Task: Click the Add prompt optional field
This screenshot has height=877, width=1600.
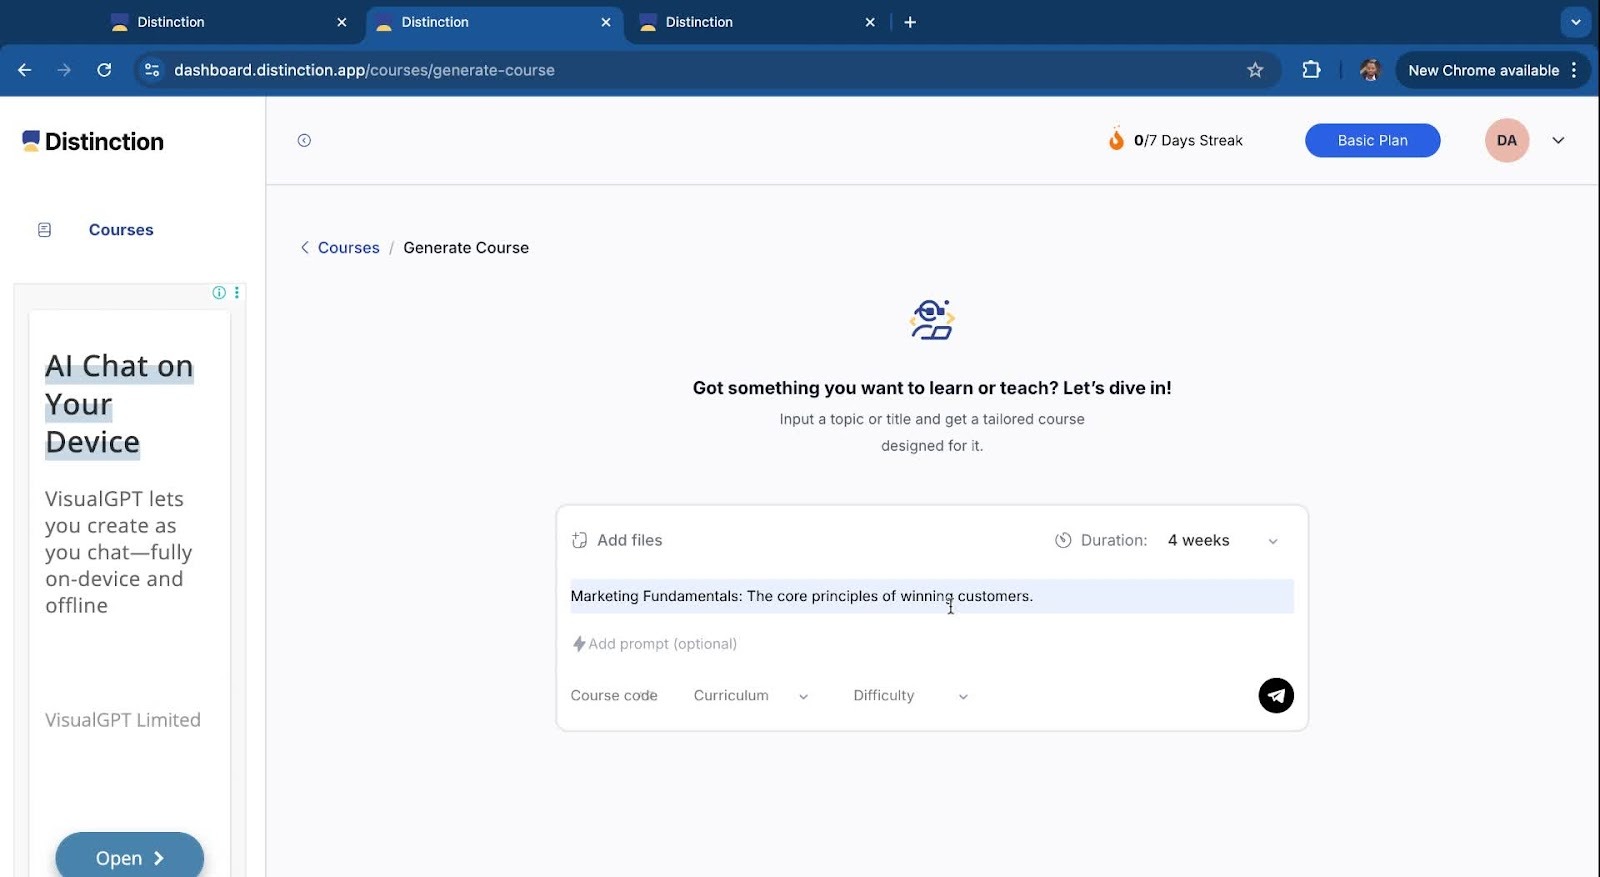Action: click(x=662, y=644)
